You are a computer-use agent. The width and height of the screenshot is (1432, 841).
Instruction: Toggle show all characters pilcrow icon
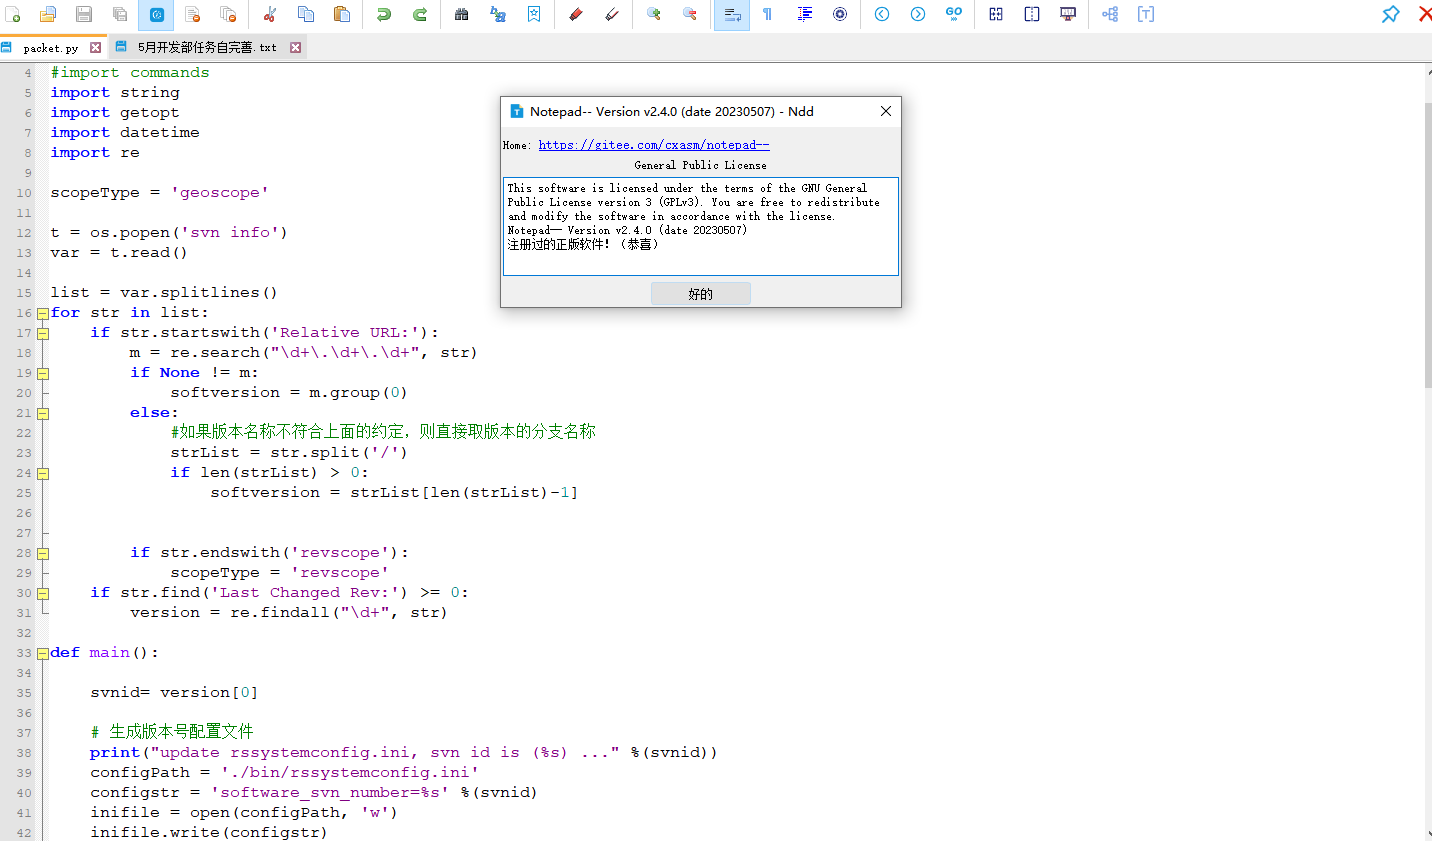768,14
